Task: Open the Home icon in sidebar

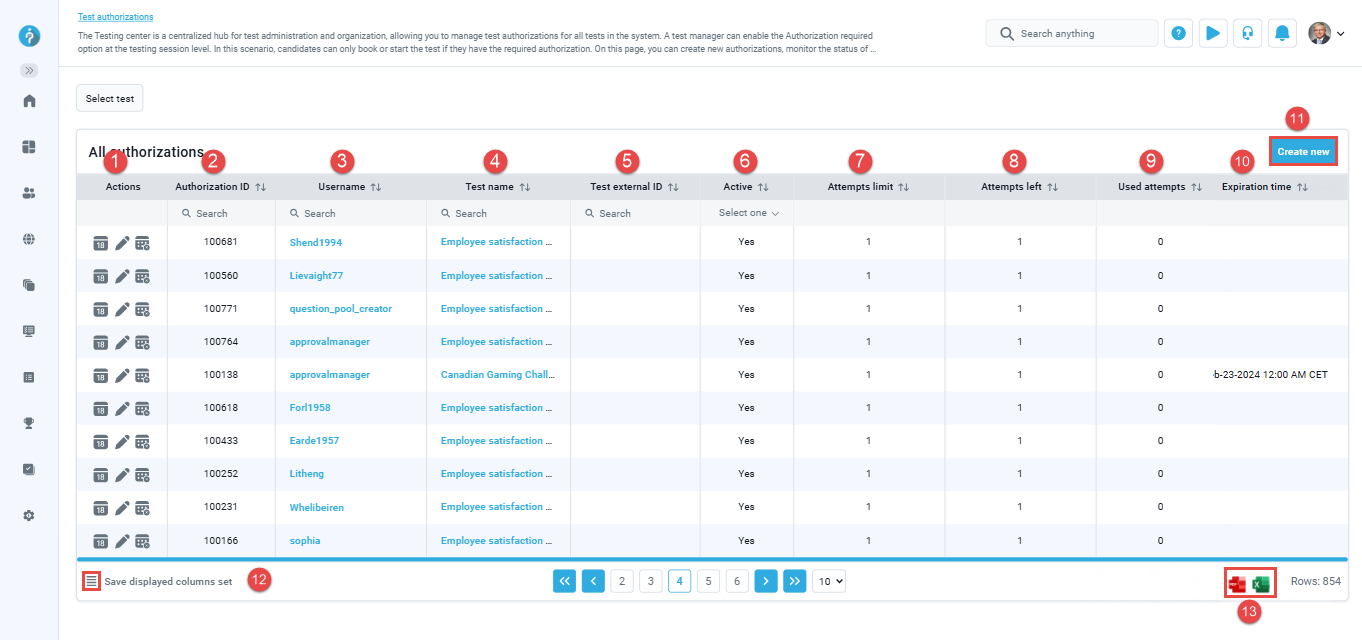Action: 29,100
